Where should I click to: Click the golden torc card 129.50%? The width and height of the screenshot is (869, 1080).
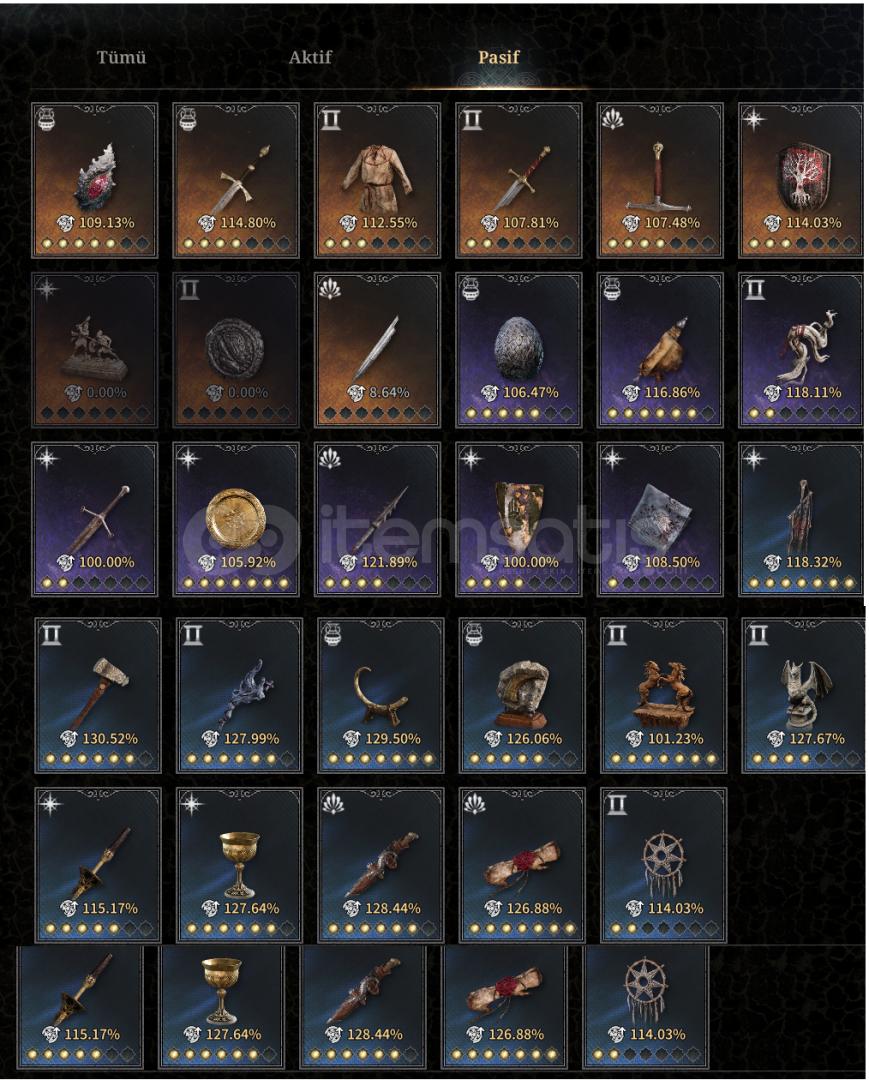[x=381, y=696]
